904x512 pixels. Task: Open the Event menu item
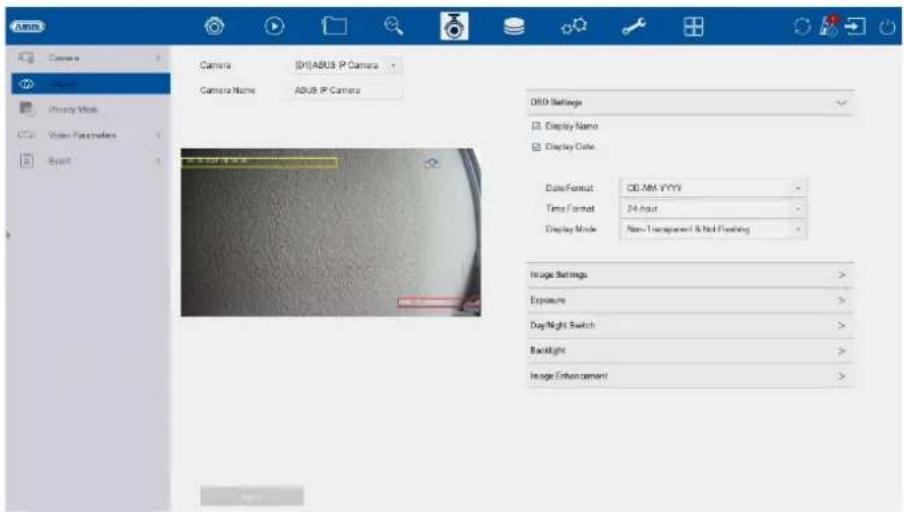91,161
